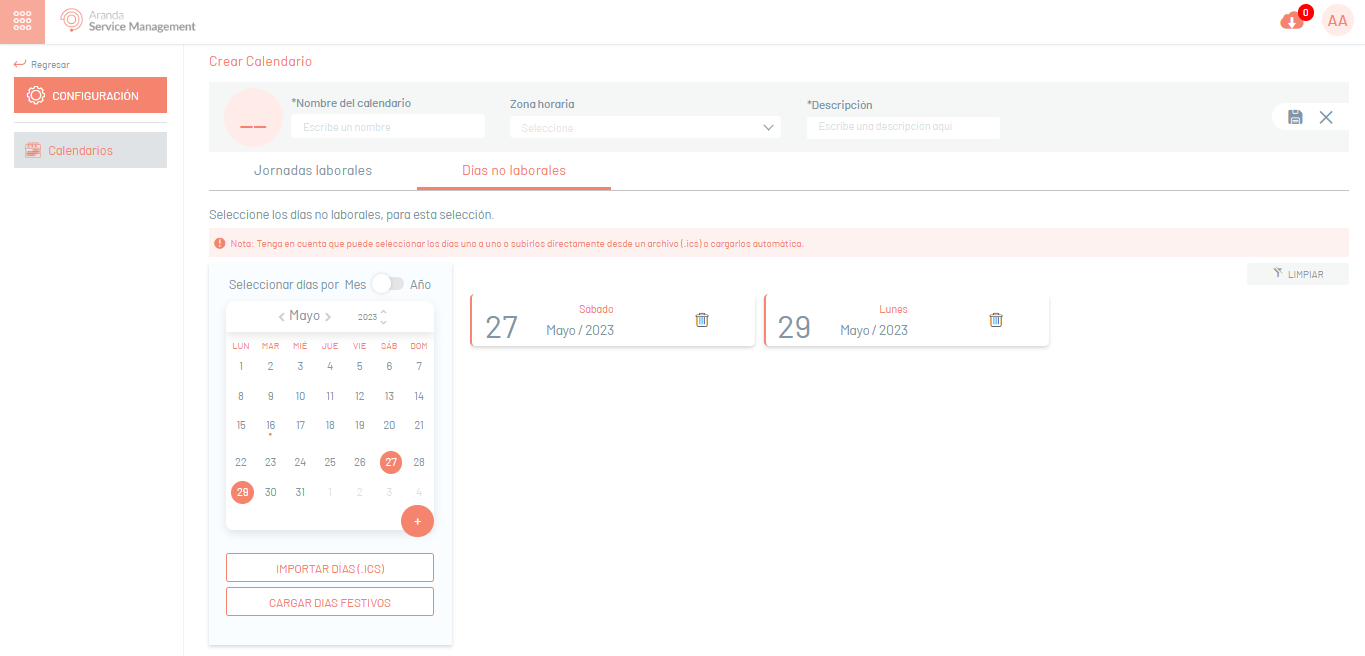The width and height of the screenshot is (1365, 656).
Task: Deselect day 29 in the calendar
Action: [x=242, y=492]
